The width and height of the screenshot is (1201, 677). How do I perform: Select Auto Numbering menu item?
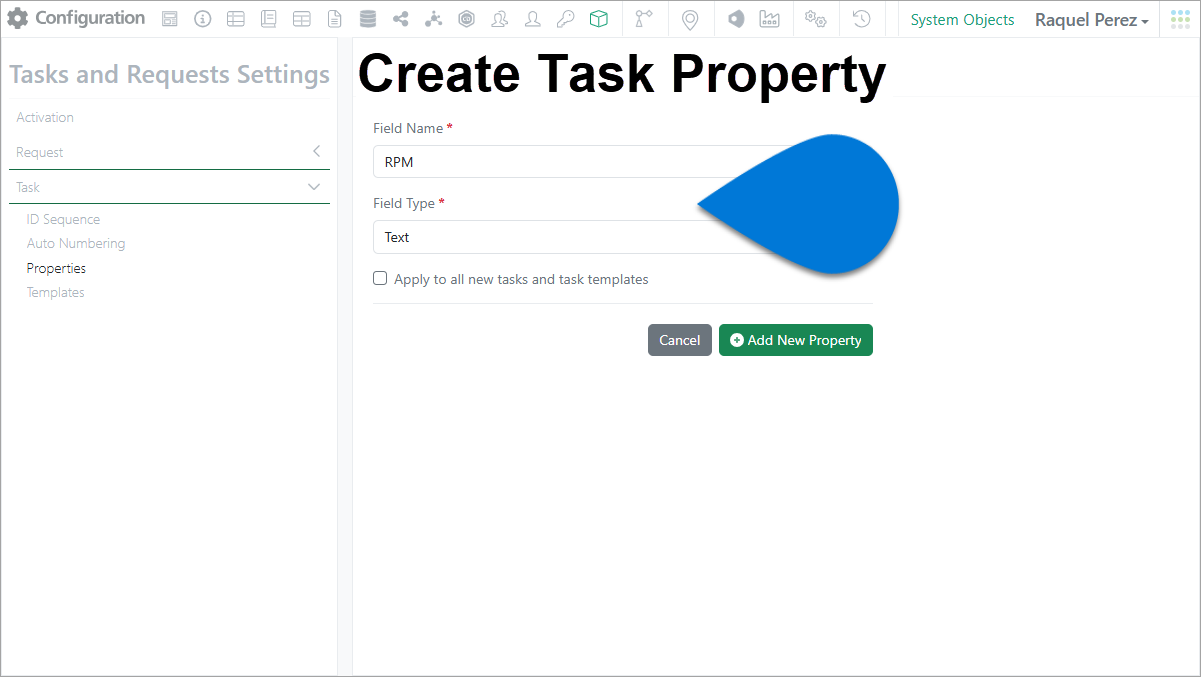point(76,243)
